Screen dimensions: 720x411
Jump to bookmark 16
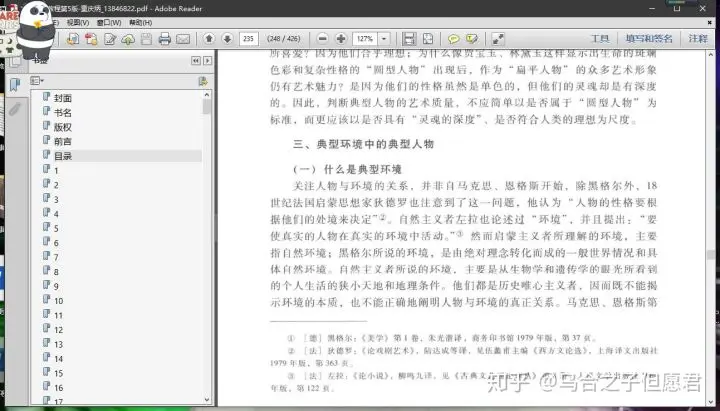tap(58, 388)
